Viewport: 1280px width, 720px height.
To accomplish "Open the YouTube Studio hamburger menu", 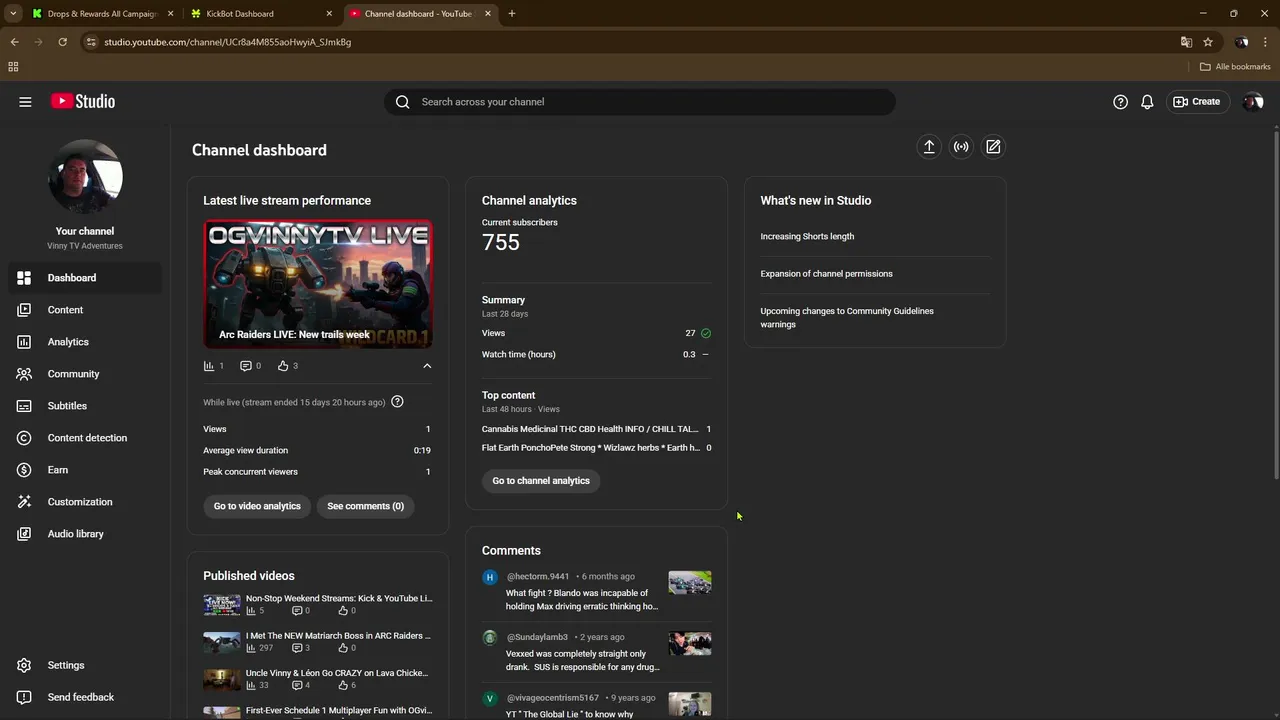I will tap(25, 101).
